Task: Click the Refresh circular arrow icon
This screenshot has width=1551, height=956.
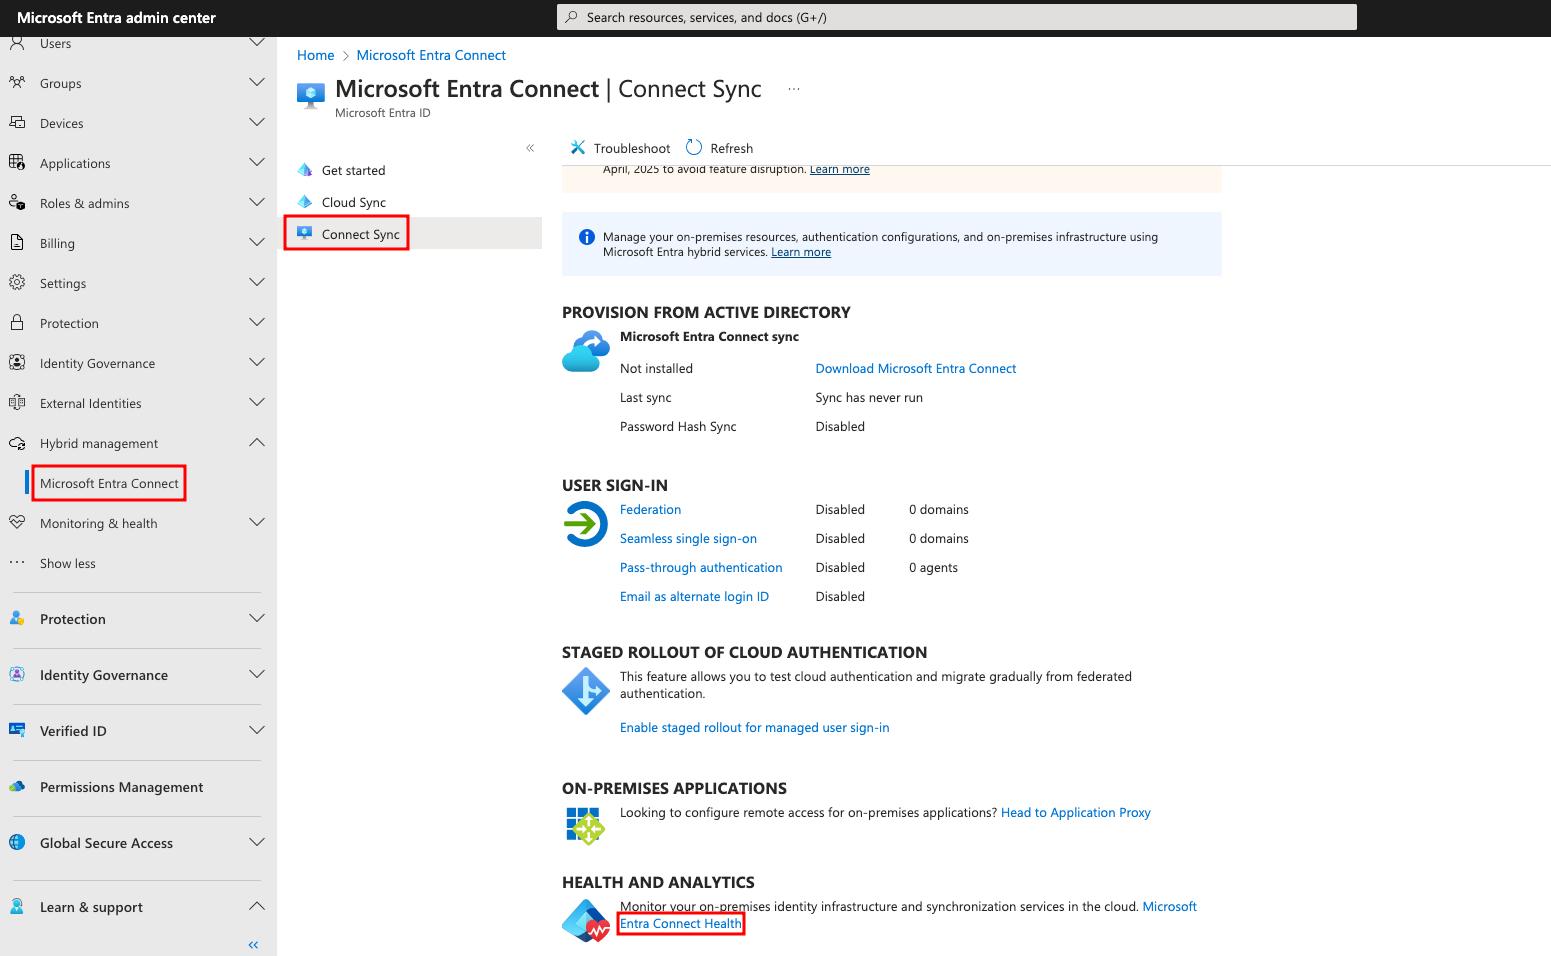Action: 694,148
